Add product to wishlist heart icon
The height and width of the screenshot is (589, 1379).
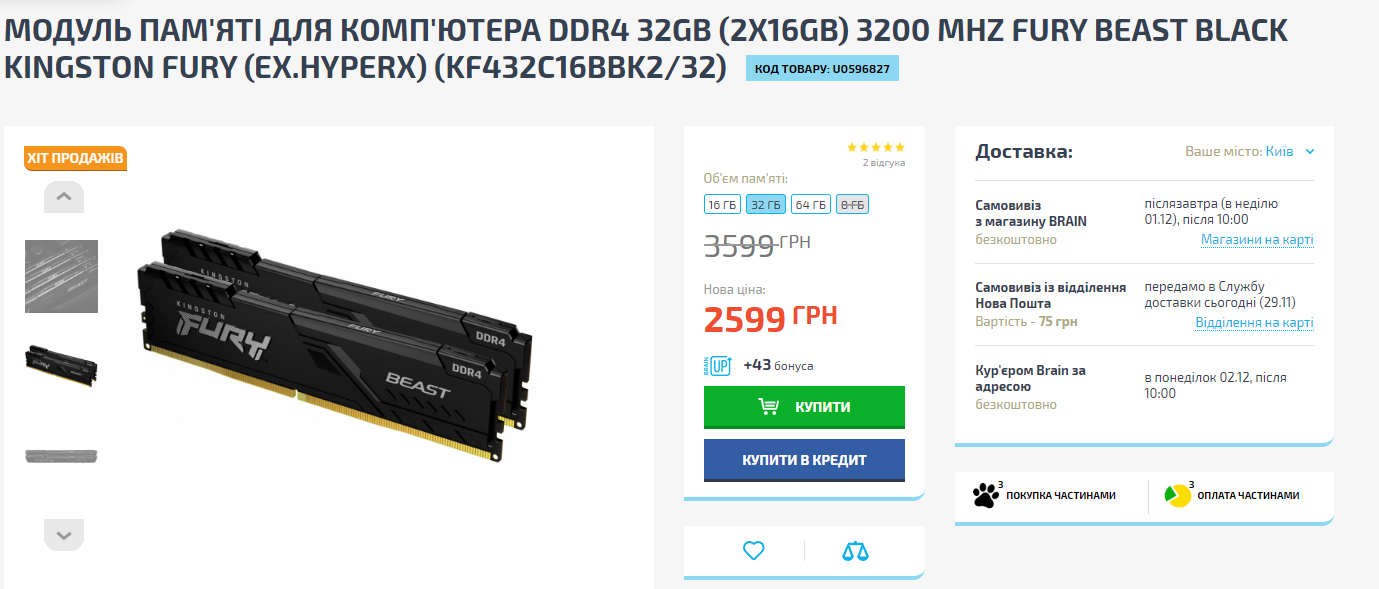click(x=754, y=550)
